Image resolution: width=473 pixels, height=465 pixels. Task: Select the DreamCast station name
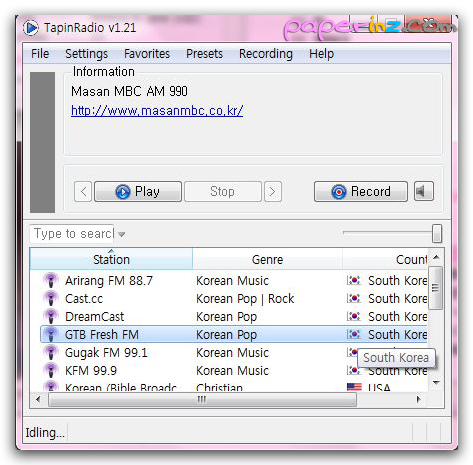pos(94,316)
